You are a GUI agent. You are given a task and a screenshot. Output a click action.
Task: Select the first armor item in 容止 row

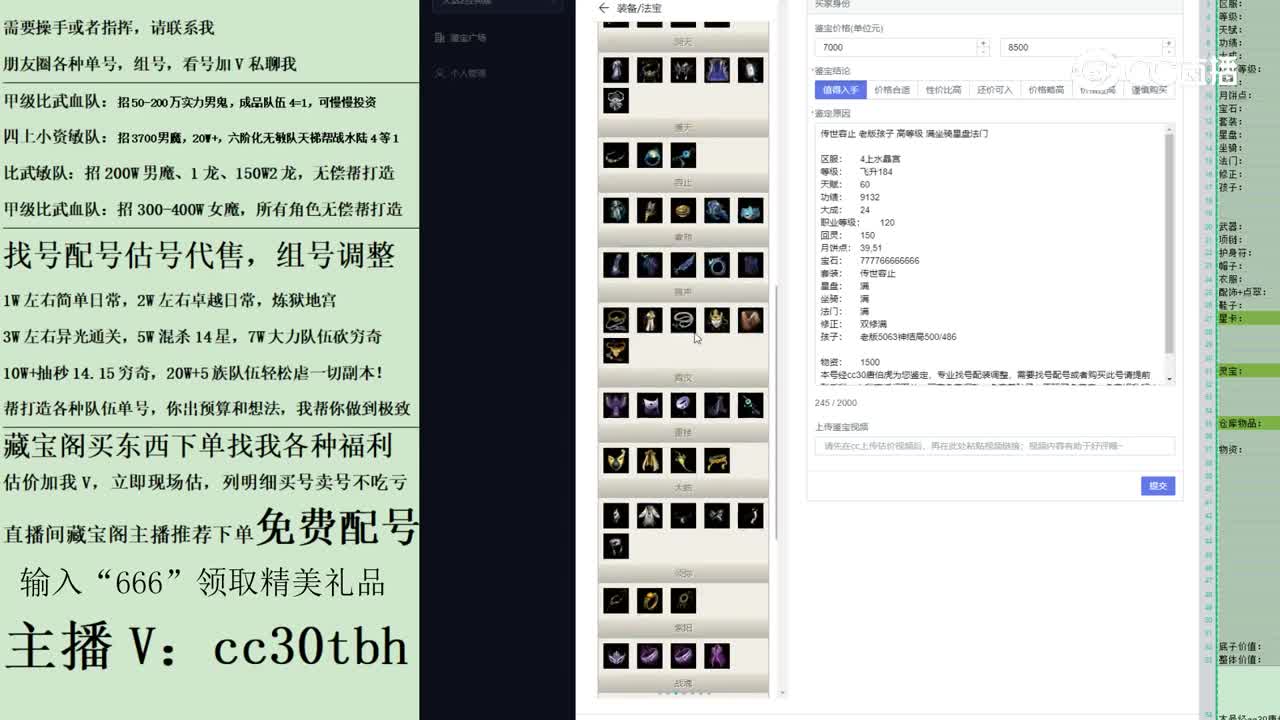(616, 210)
